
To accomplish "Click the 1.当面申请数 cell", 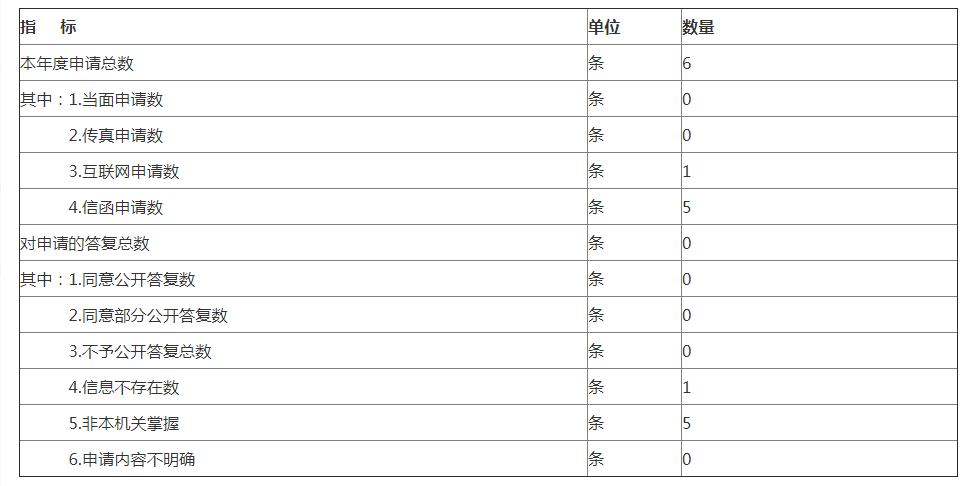I will 116,99.
